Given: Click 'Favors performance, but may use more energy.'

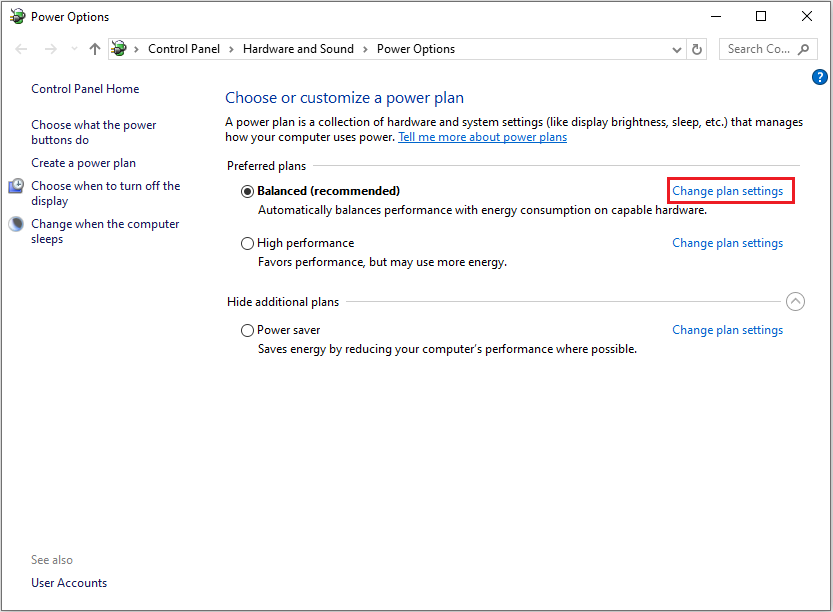Looking at the screenshot, I should pyautogui.click(x=382, y=262).
